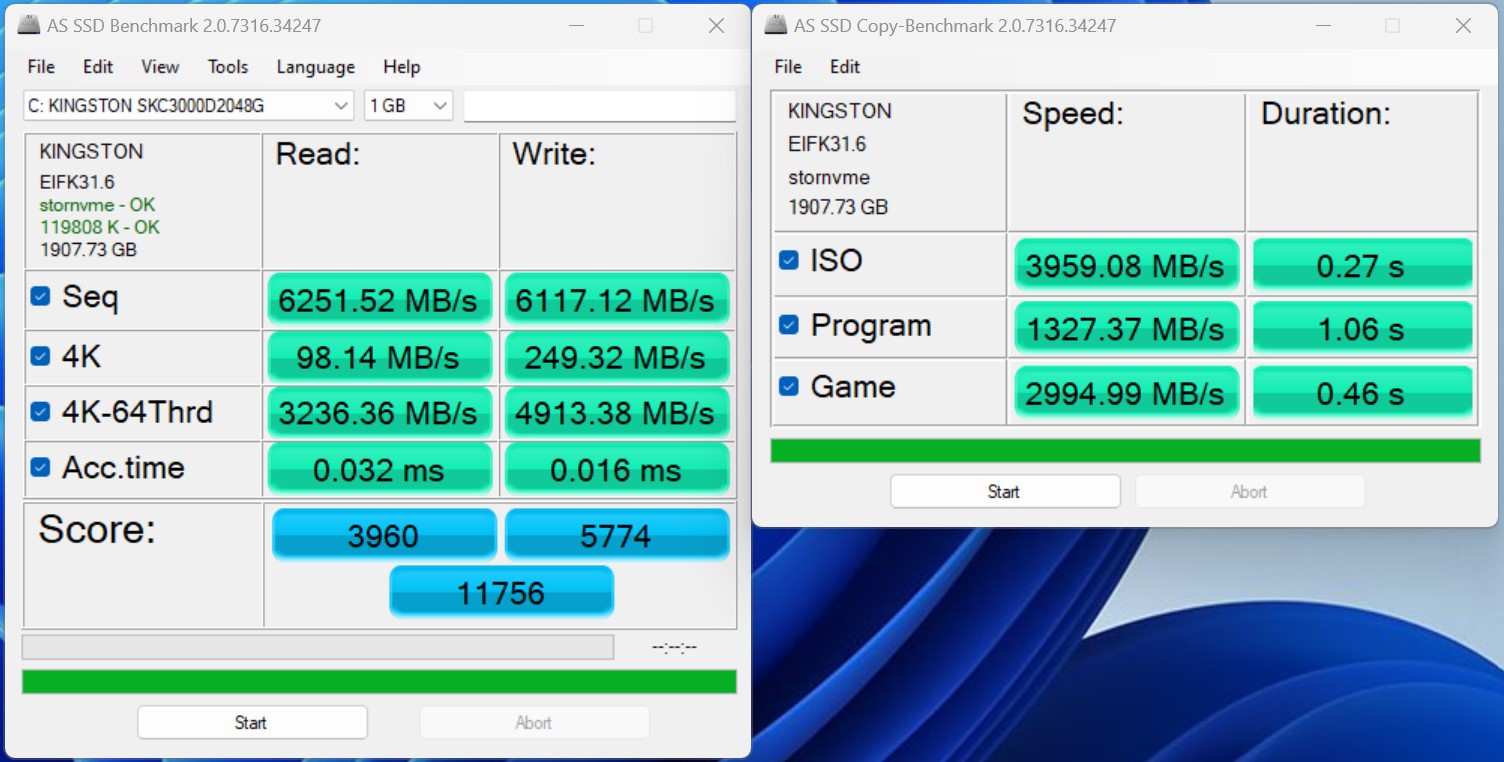This screenshot has height=762, width=1504.
Task: Uncheck the 4K test checkbox
Action: coord(40,356)
